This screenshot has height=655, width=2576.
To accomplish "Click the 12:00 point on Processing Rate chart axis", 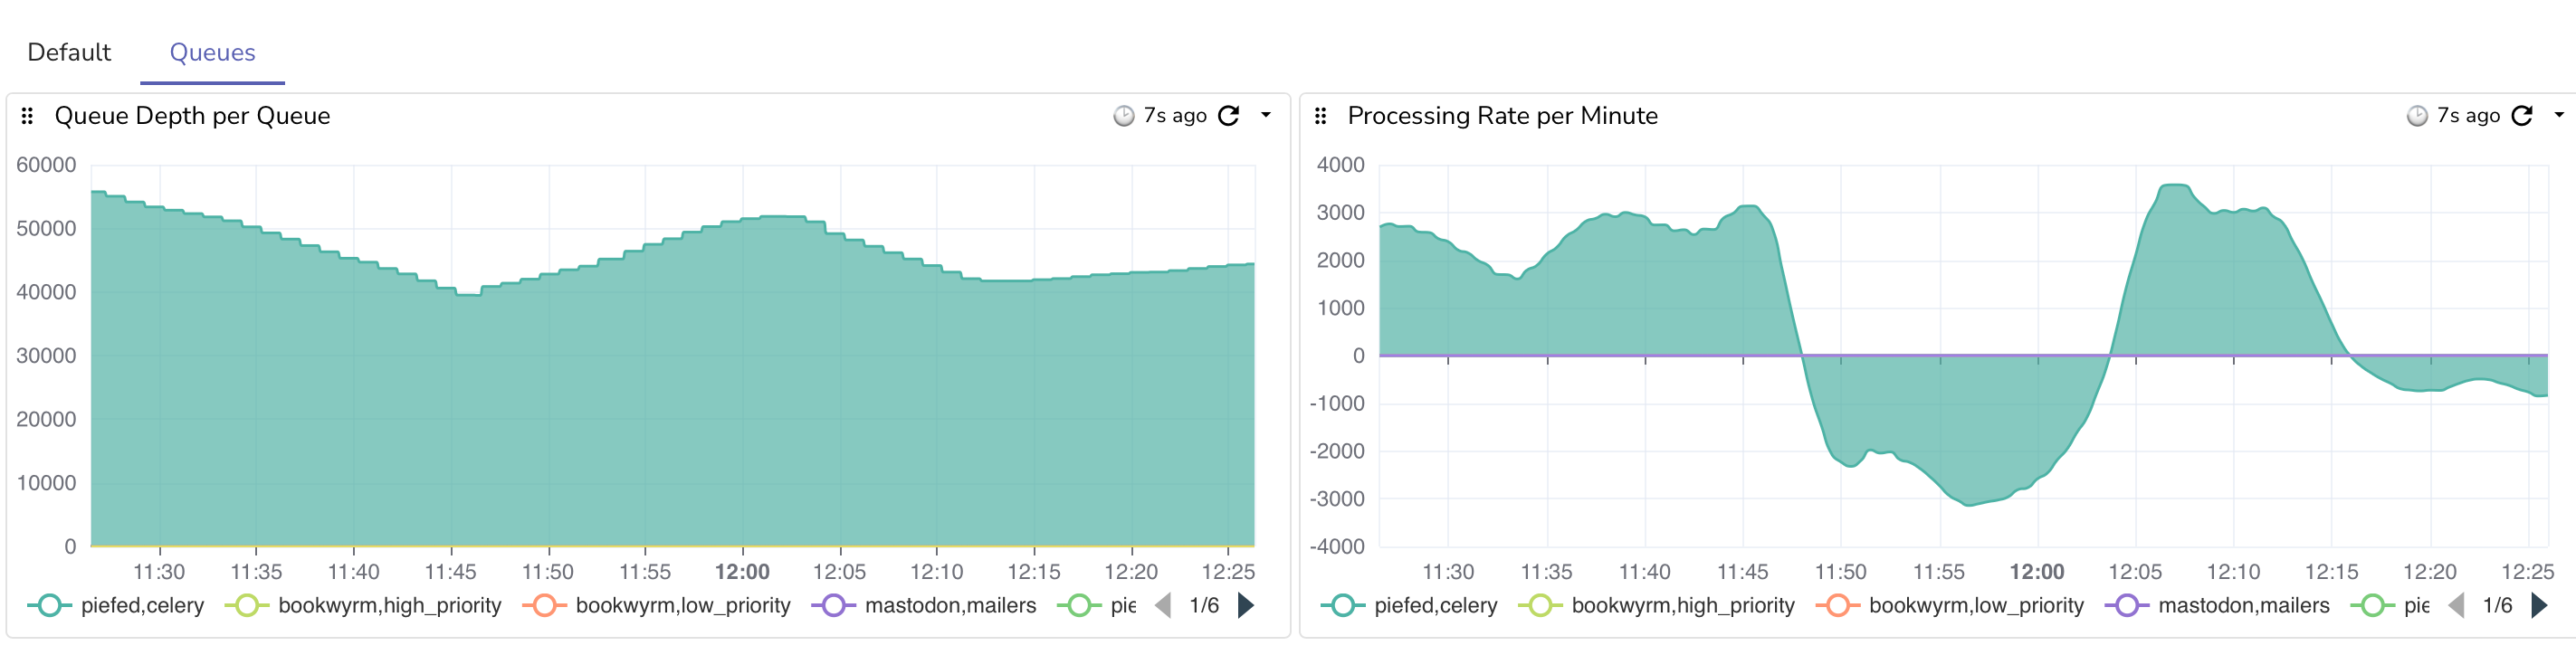I will [x=2037, y=572].
